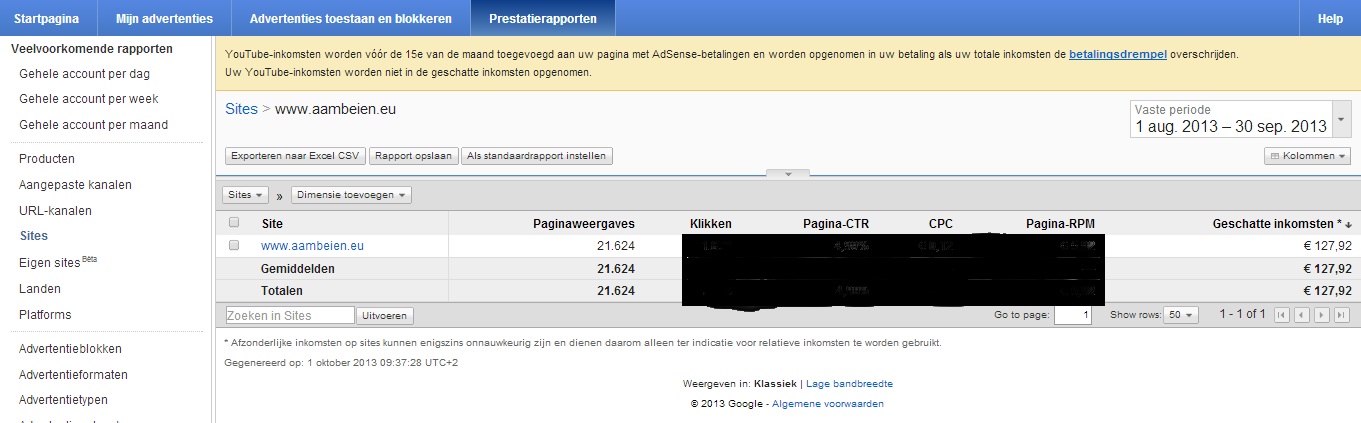Click the Uitvoeren search button
Viewport: 1361px width, 423px height.
[384, 315]
